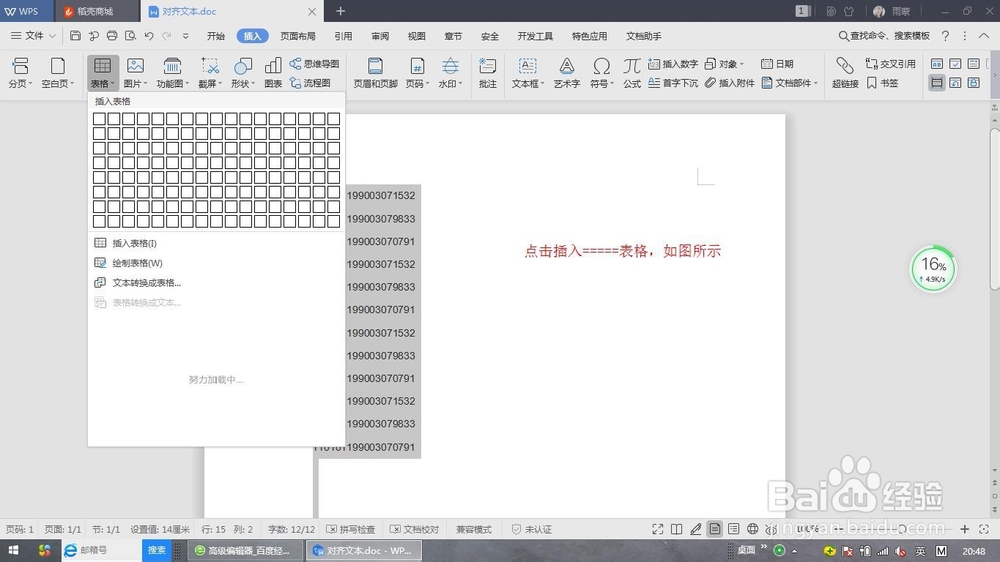Click the zoom in plus button
Viewport: 1000px width, 562px height.
(x=964, y=529)
